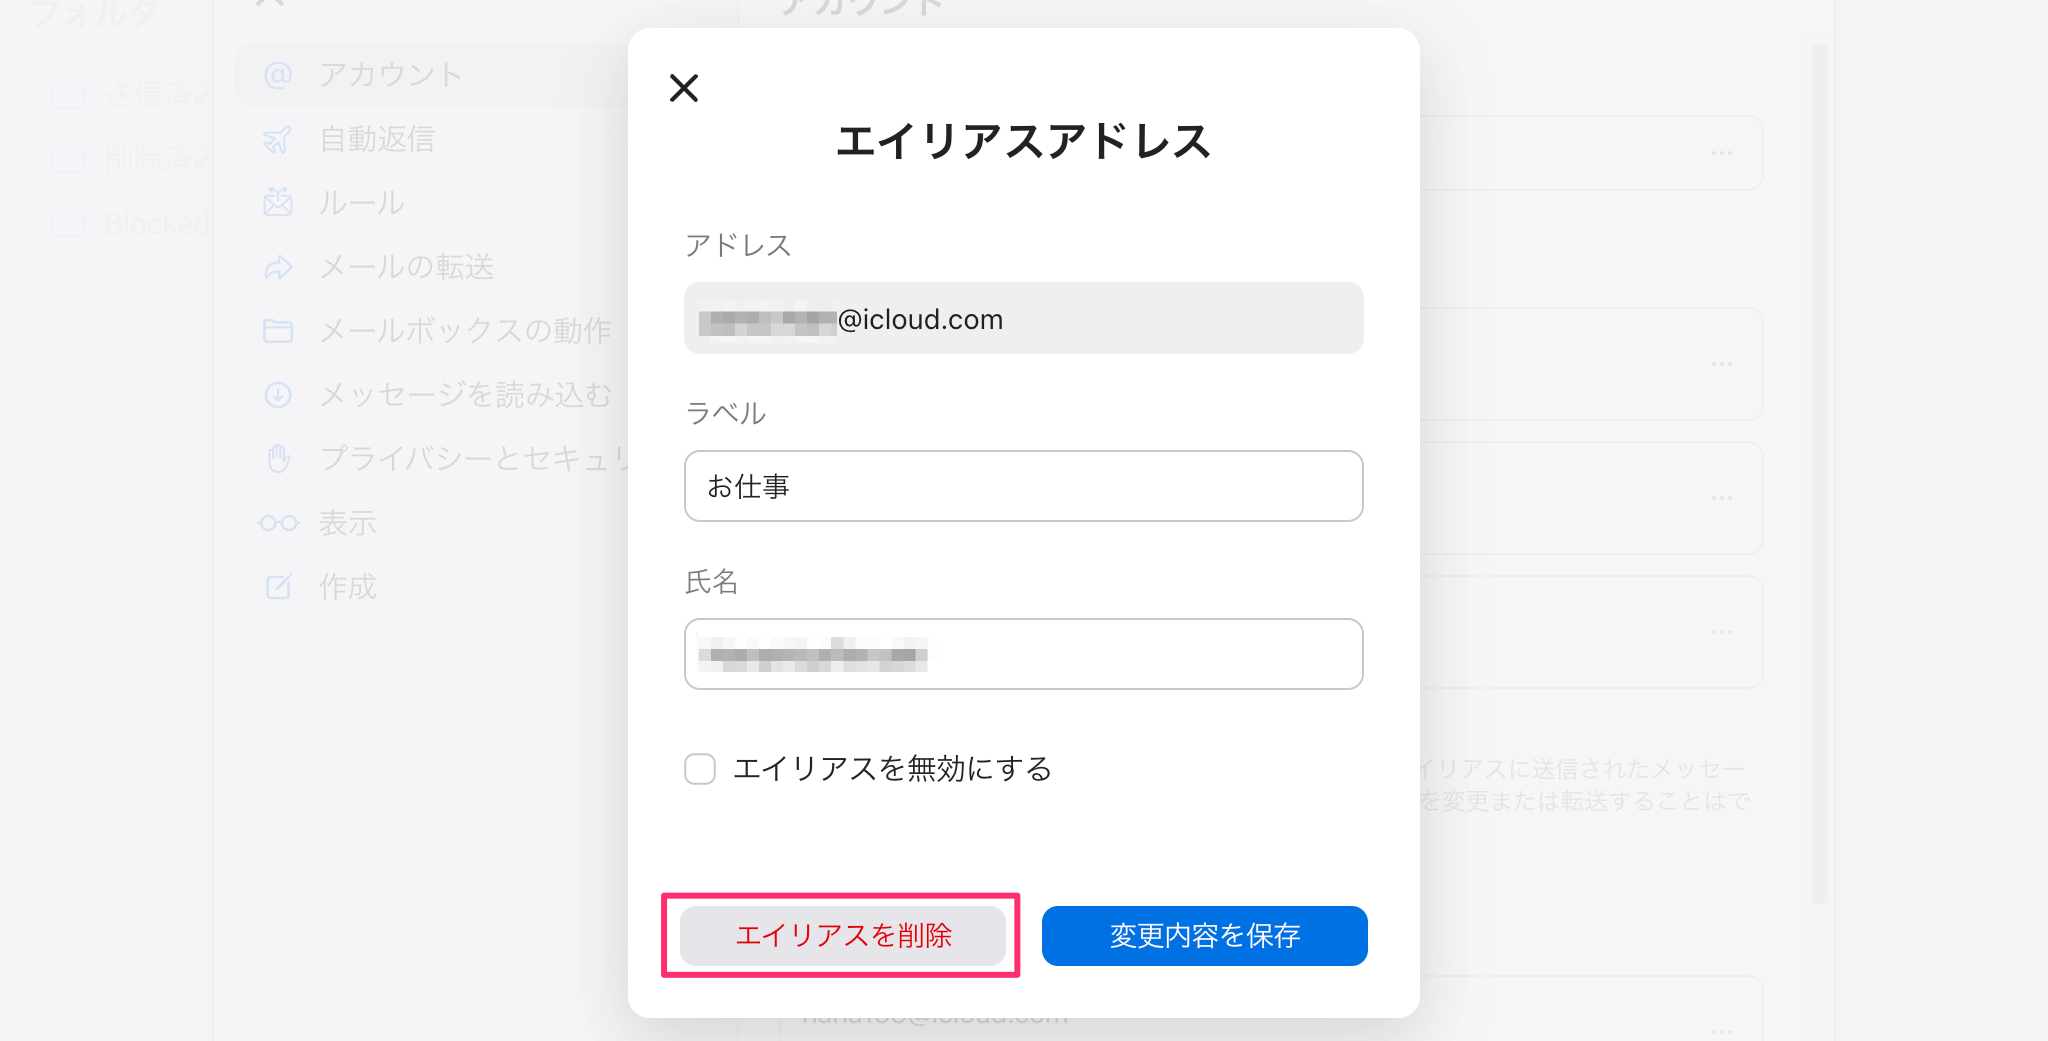Click the 作成 compose icon
Viewport: 2048px width, 1041px height.
[x=278, y=587]
